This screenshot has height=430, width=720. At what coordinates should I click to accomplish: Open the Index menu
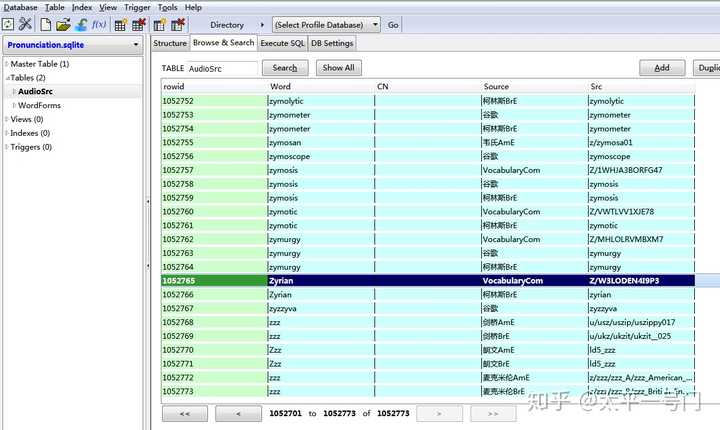(x=82, y=7)
